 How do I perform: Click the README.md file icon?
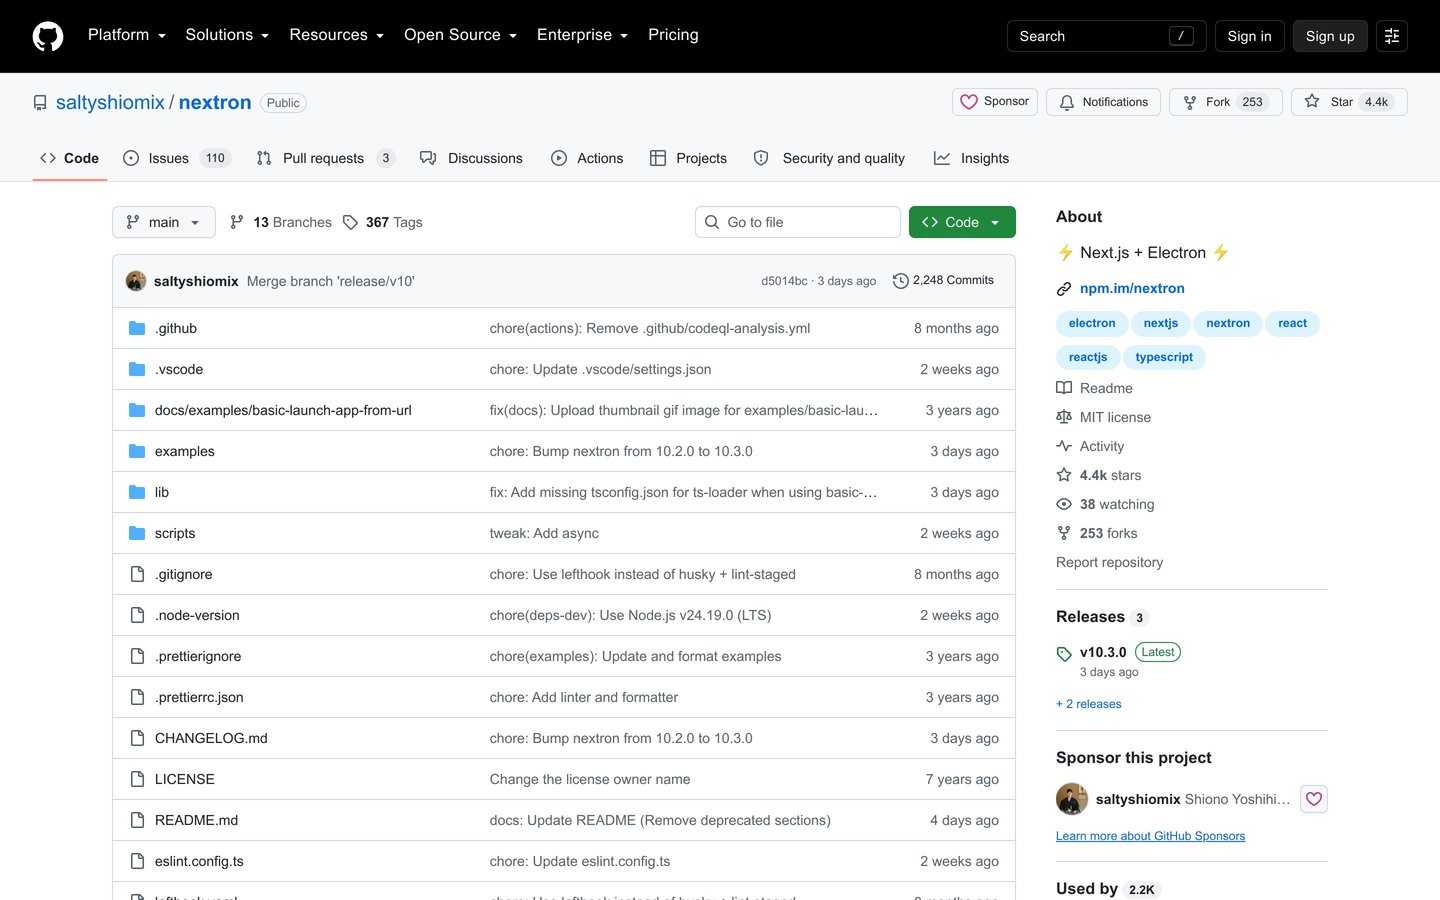point(137,820)
